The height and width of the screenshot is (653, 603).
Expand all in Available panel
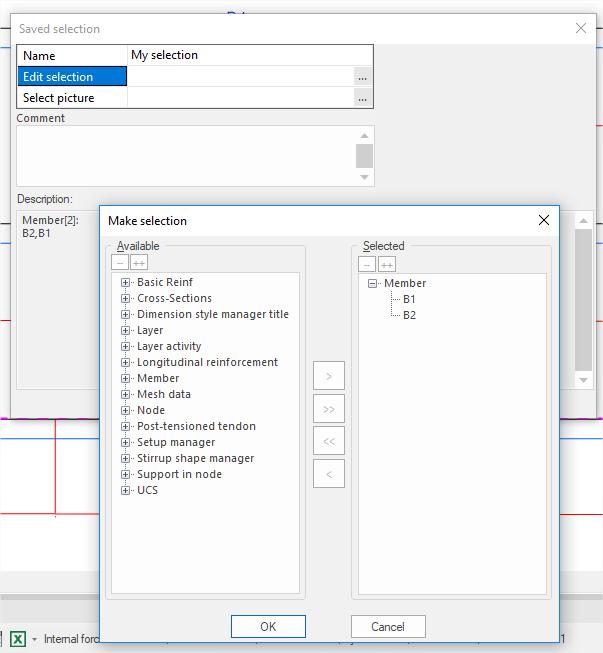coord(139,263)
